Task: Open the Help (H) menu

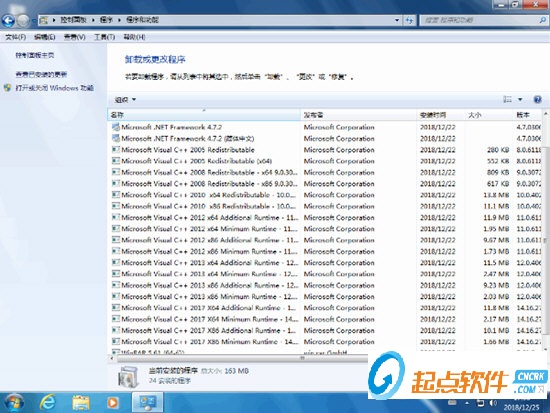Action: 134,37
